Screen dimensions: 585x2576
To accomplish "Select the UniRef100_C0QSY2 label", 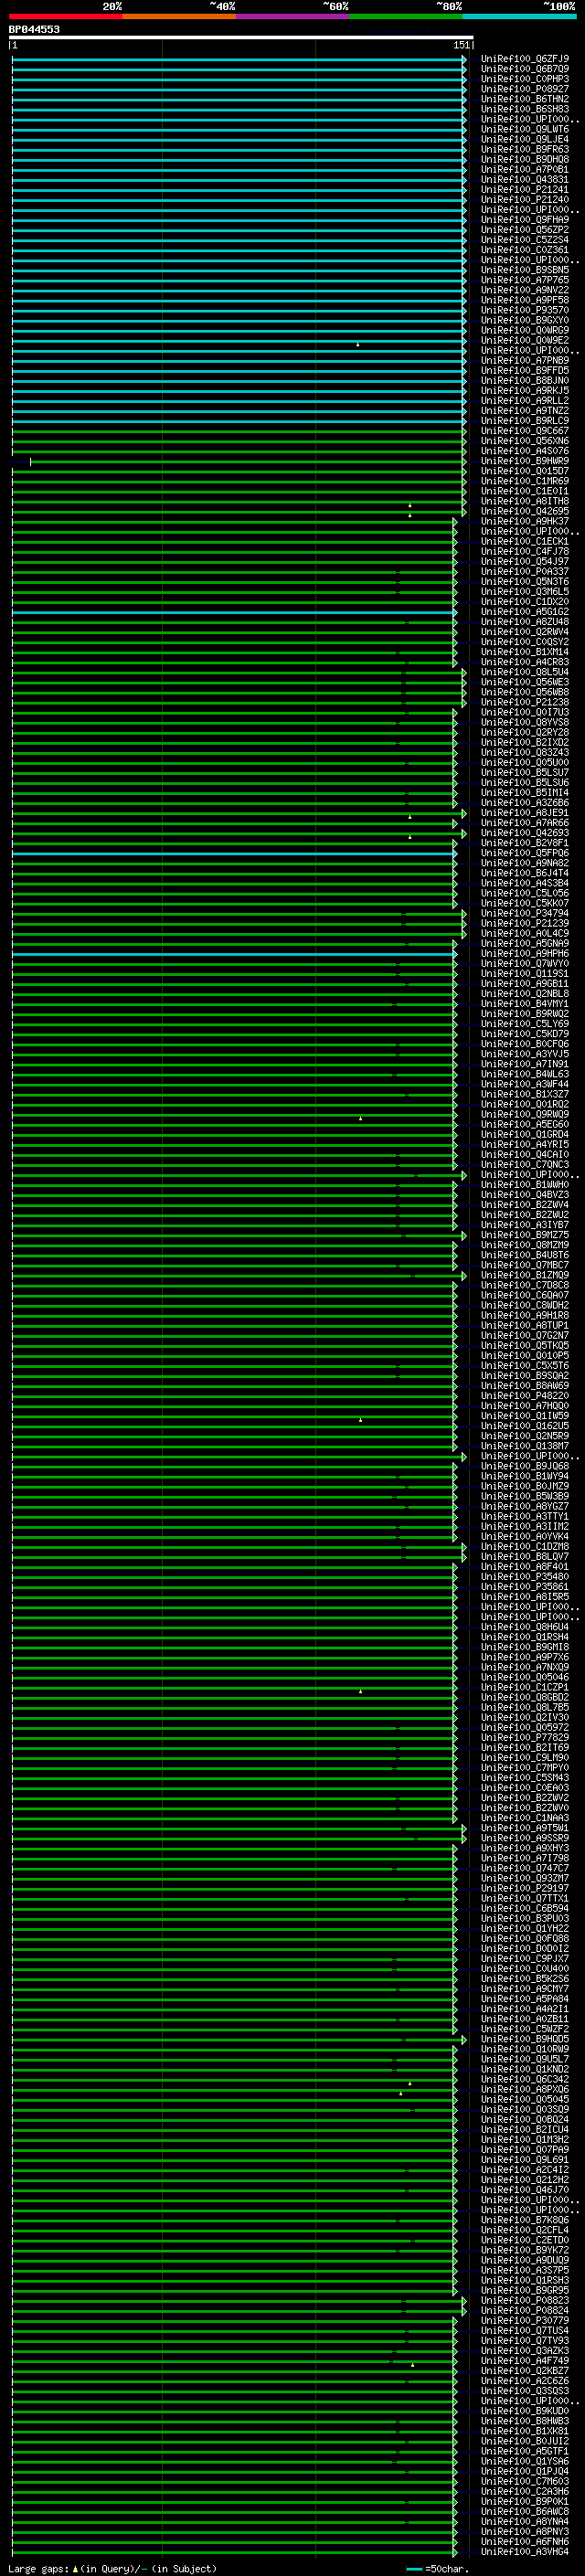I will coord(525,642).
